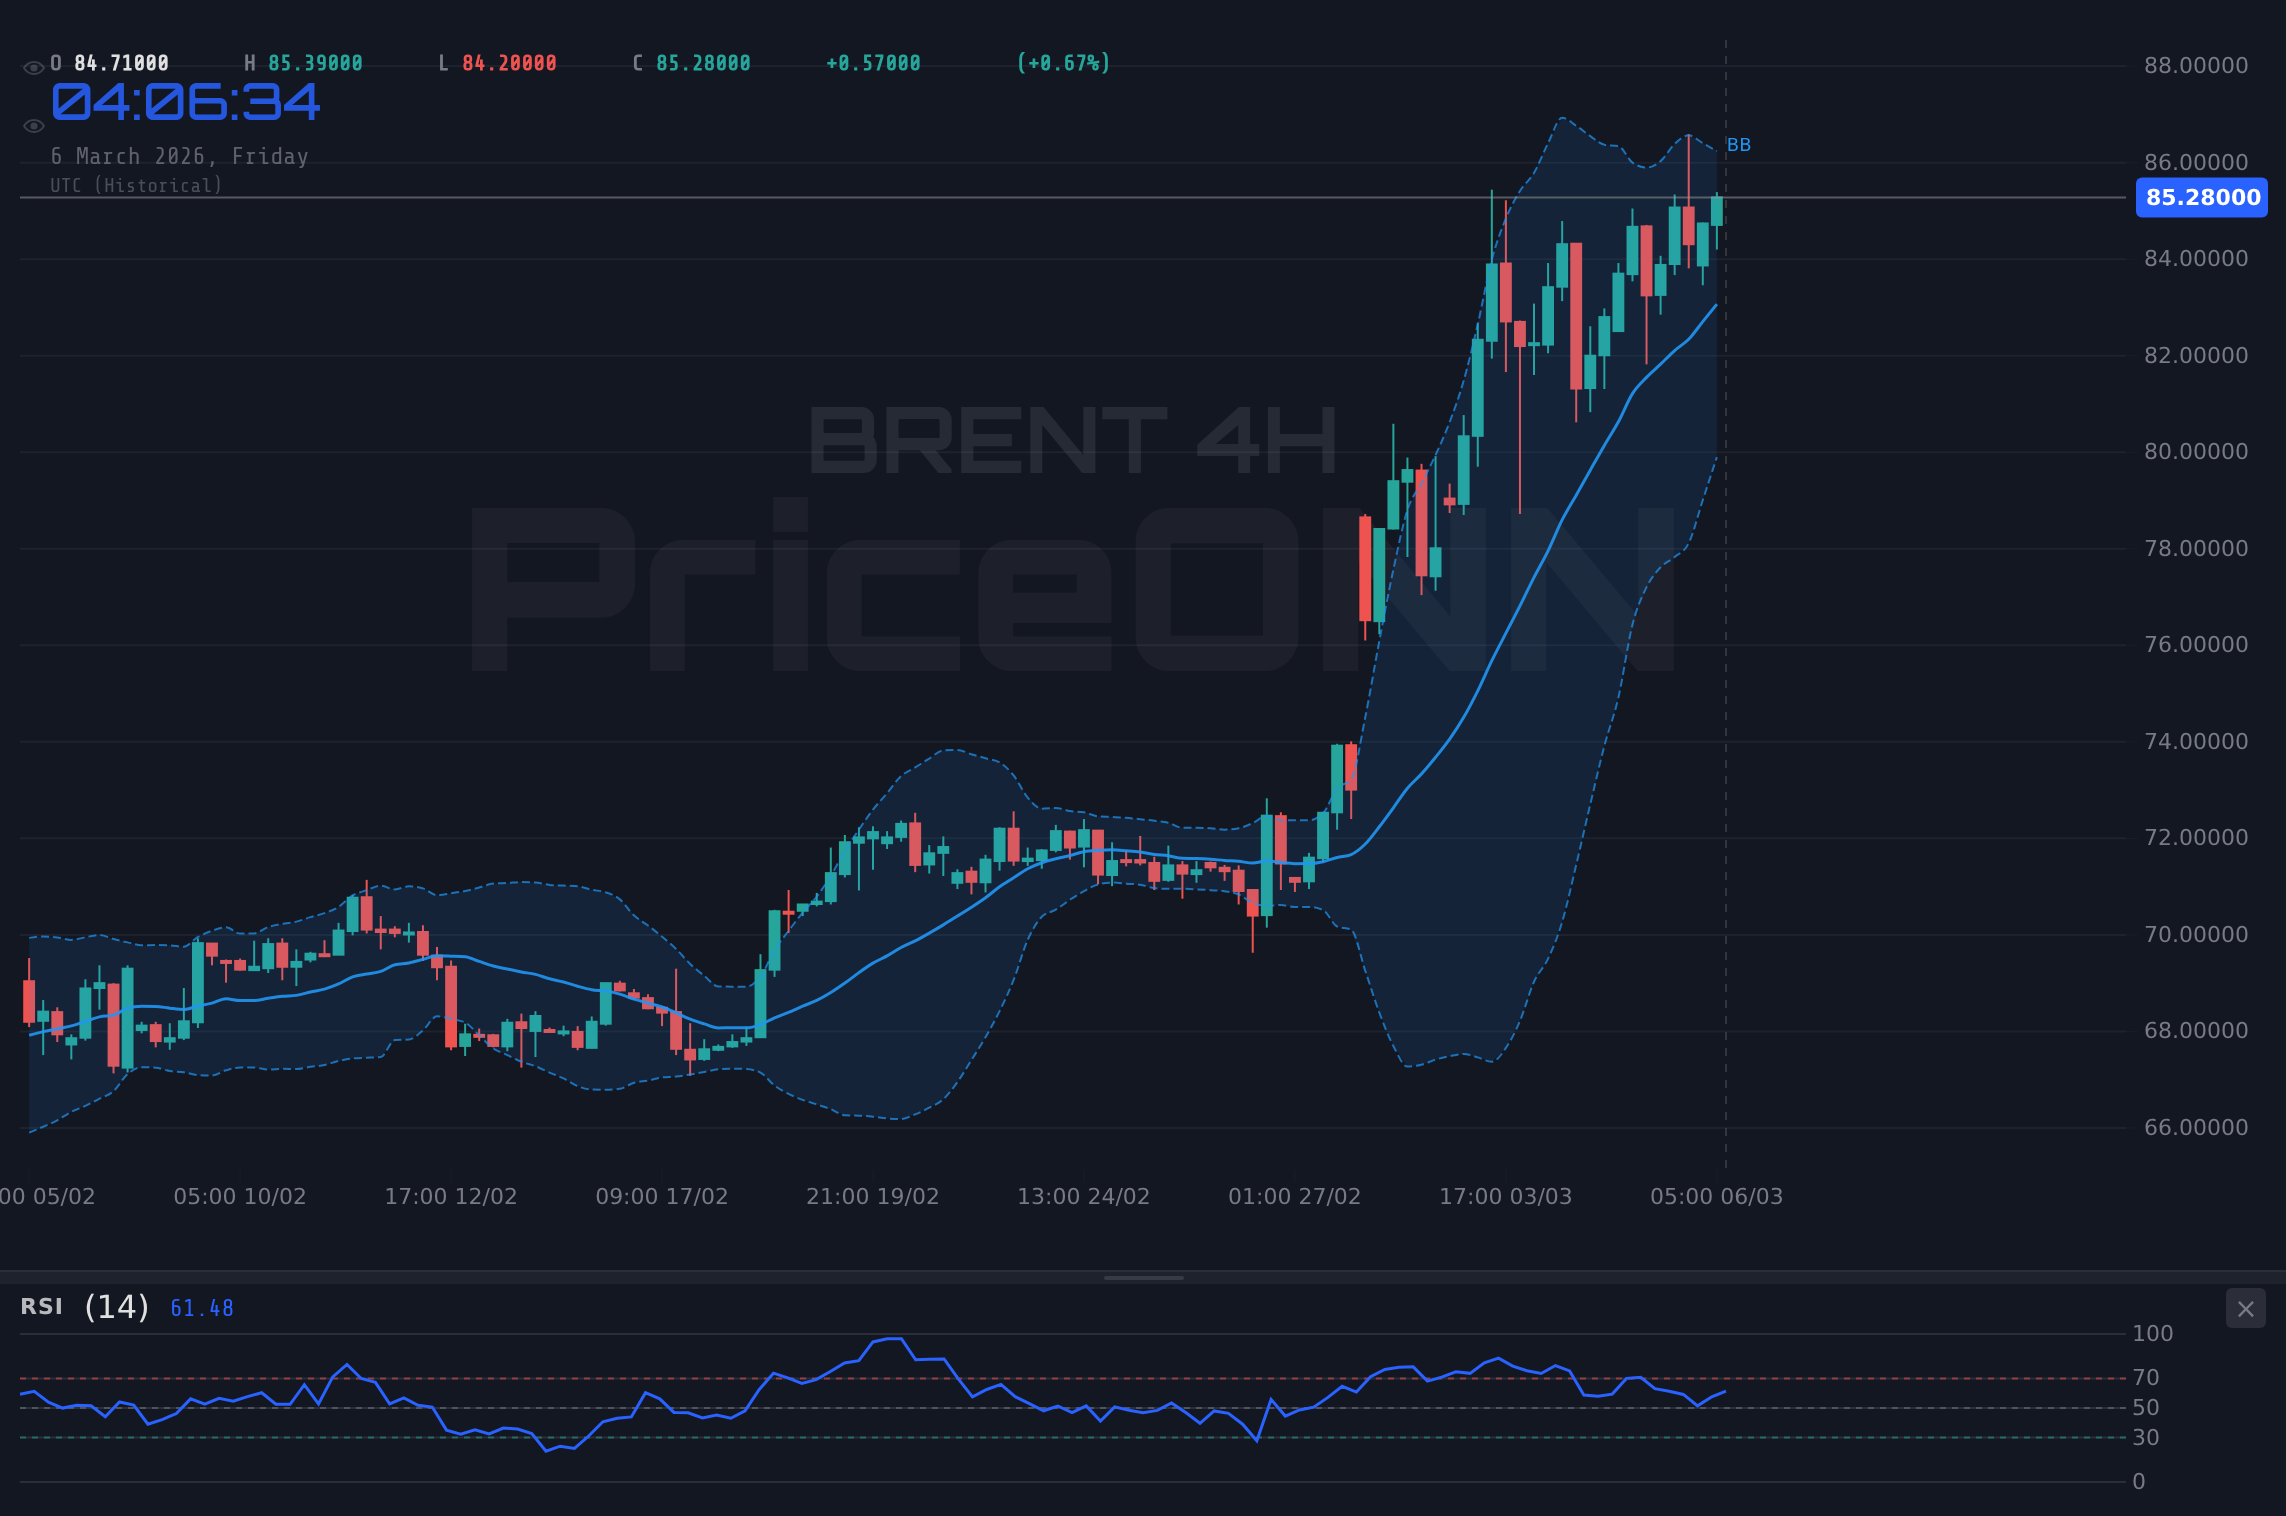Toggle the OHLC legend eye icon
Viewport: 2286px width, 1516px height.
point(33,68)
